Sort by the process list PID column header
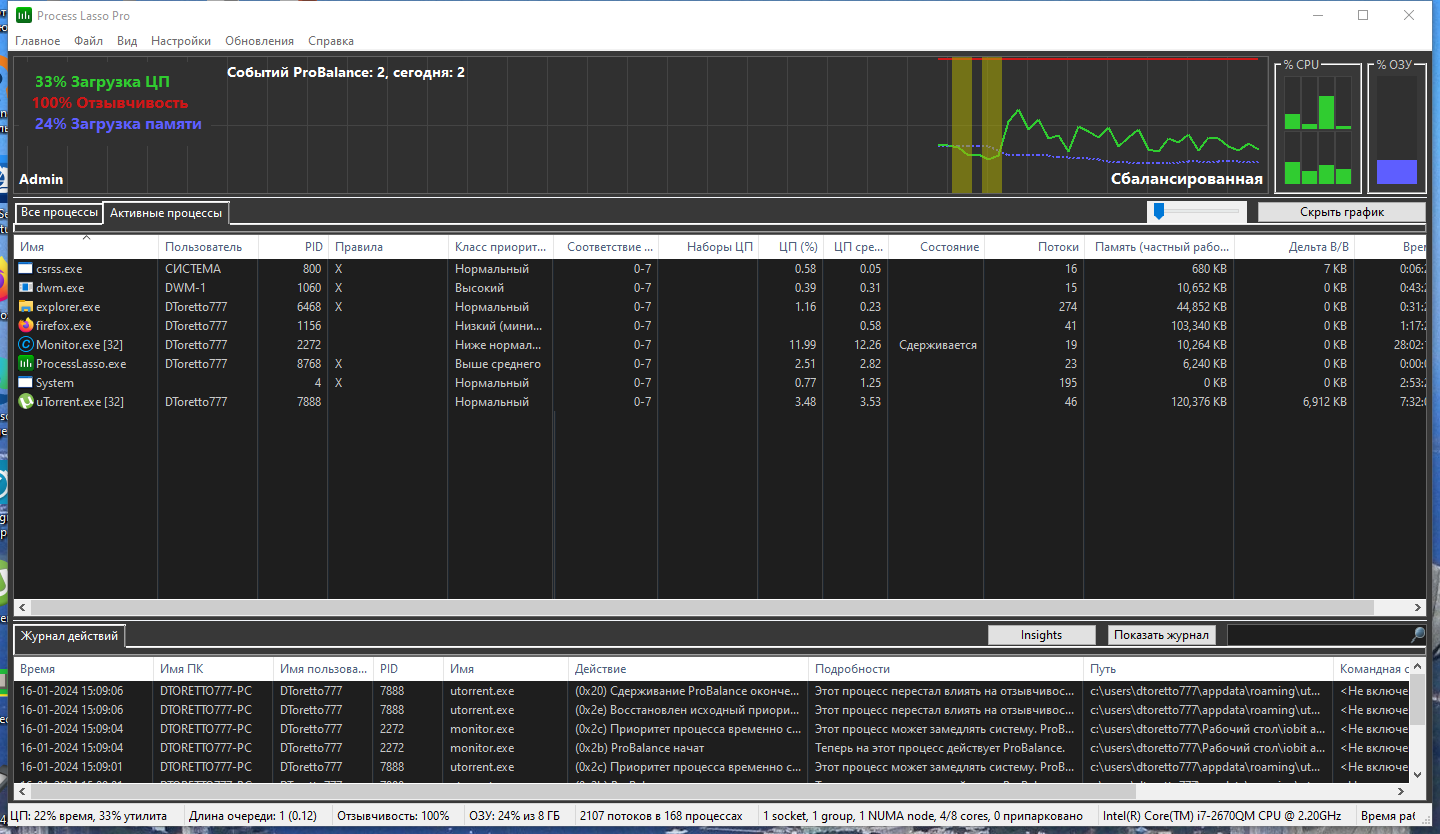1440x834 pixels. tap(293, 246)
